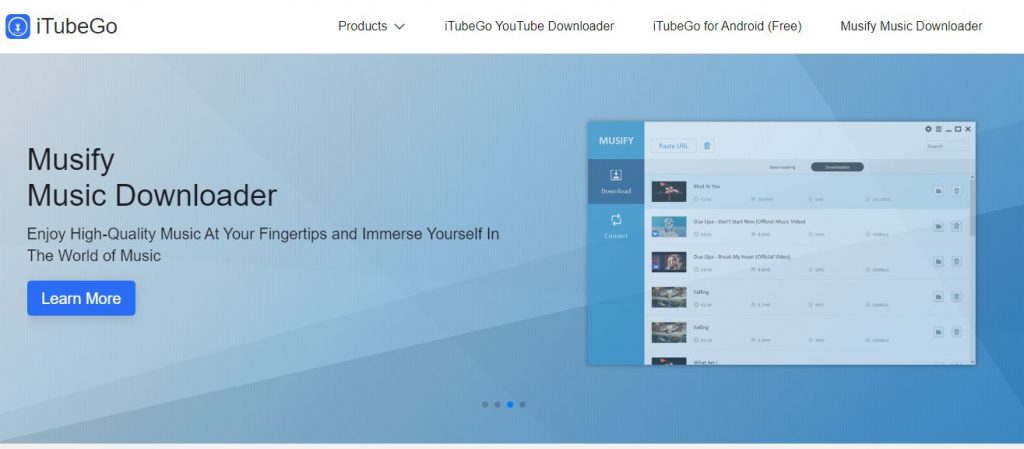The image size is (1024, 449).
Task: Open the Convert section in Musify sidebar
Action: coord(616,226)
